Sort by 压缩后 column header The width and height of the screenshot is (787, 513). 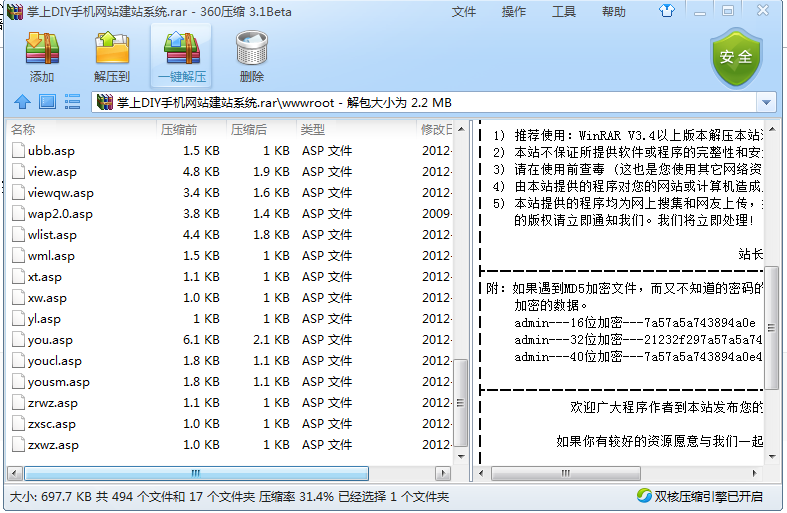(261, 130)
